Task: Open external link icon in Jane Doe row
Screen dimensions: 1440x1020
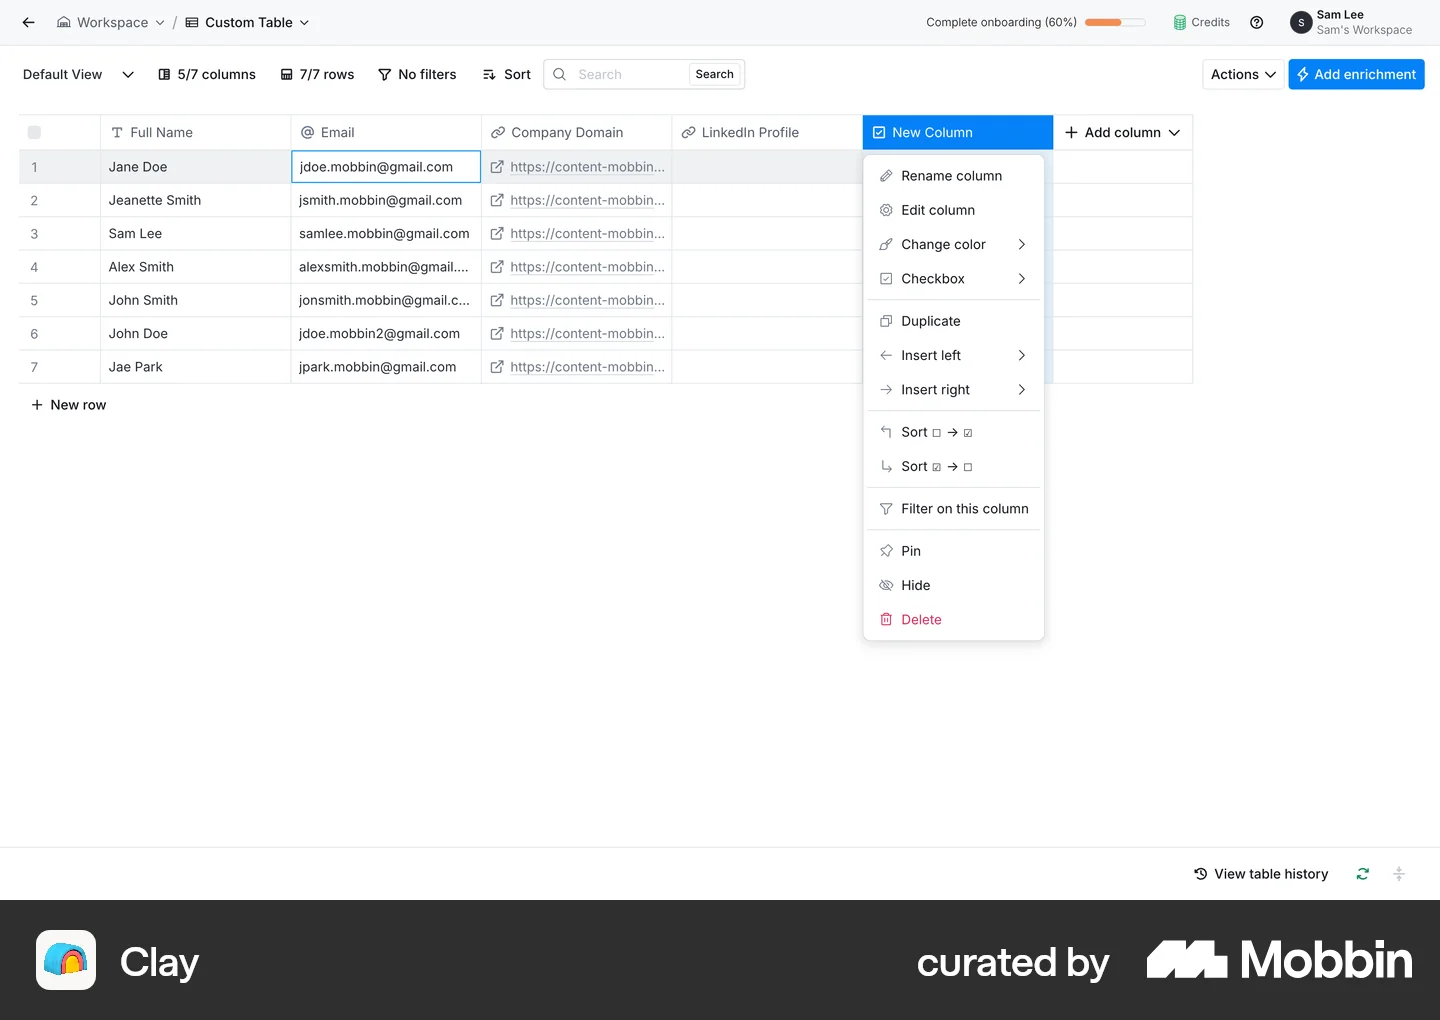Action: [x=497, y=167]
